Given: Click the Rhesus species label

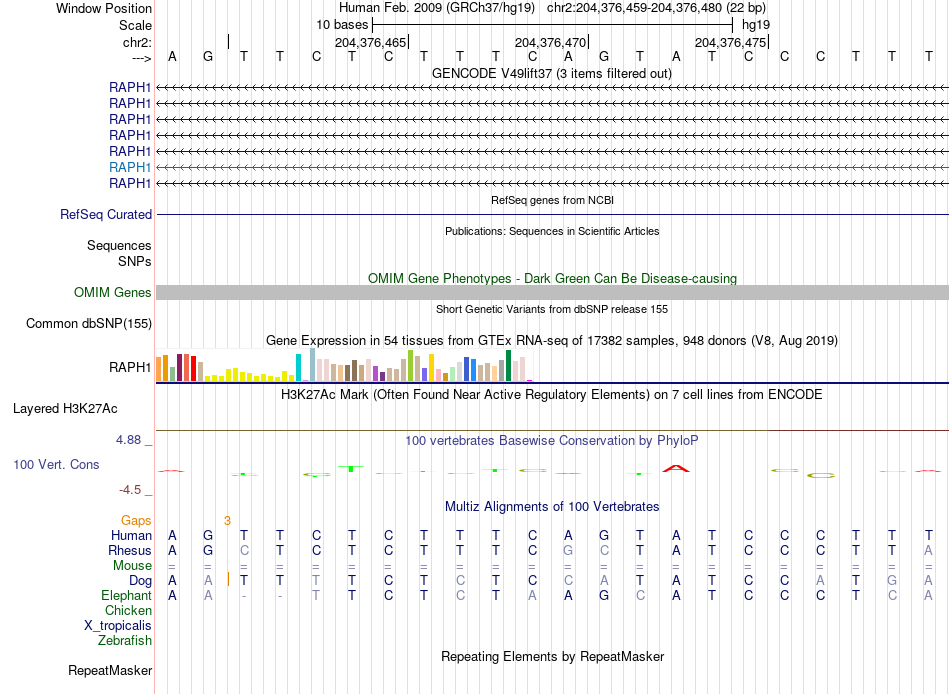Looking at the screenshot, I should tap(130, 551).
